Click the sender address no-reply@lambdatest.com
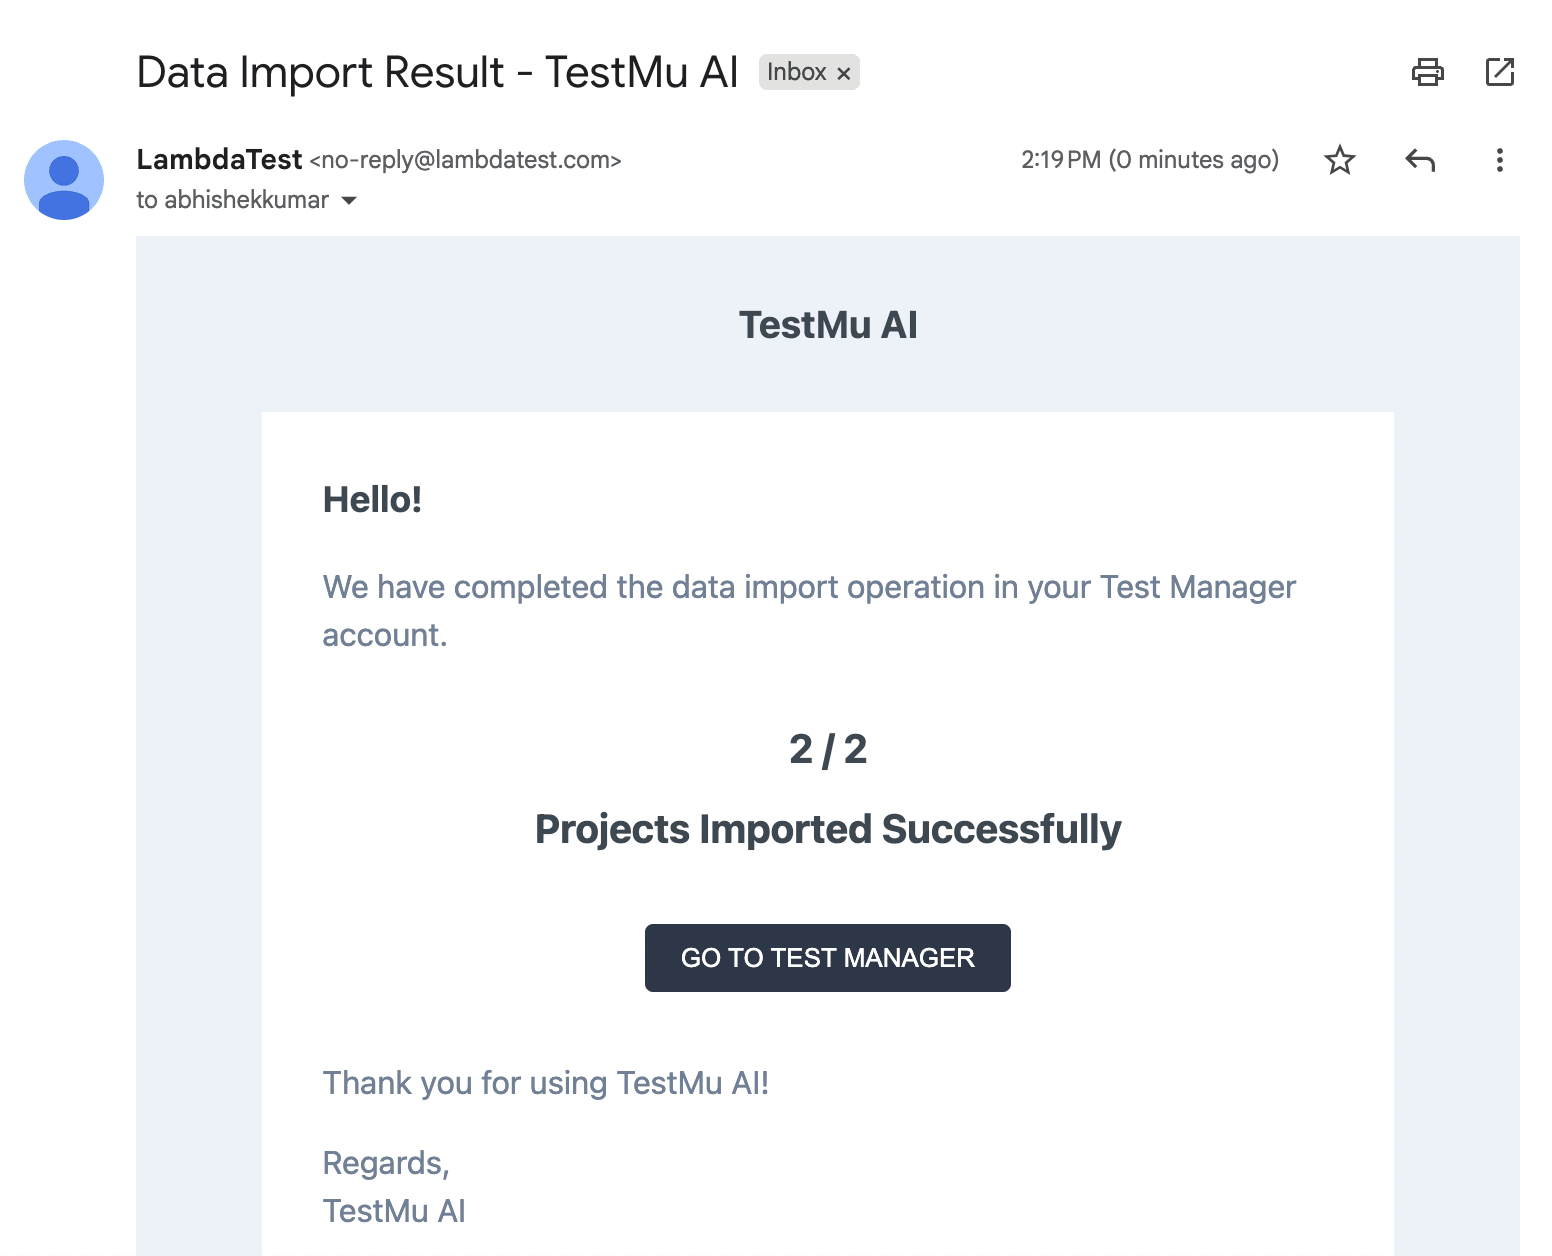Viewport: 1552px width, 1256px height. (466, 159)
